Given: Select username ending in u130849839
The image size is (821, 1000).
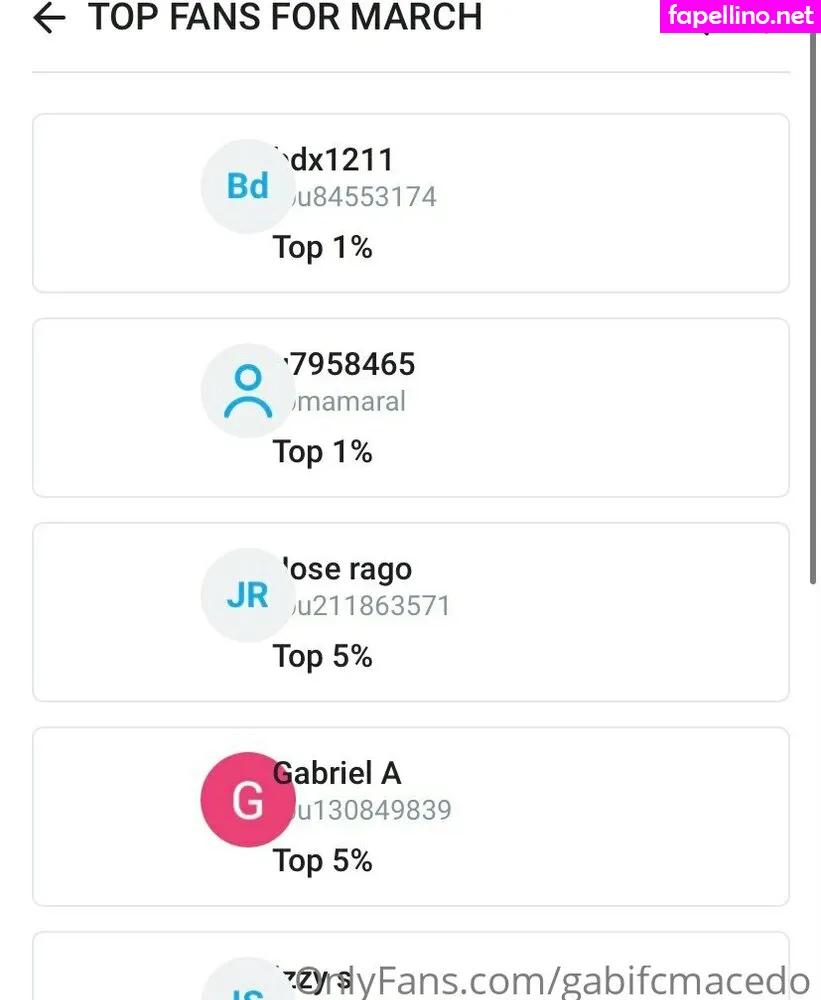Looking at the screenshot, I should [x=369, y=810].
